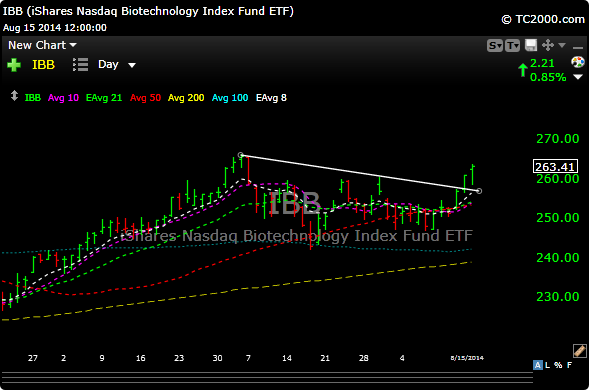The image size is (589, 390).
Task: Select the trendline's right anchor handle
Action: (x=479, y=191)
